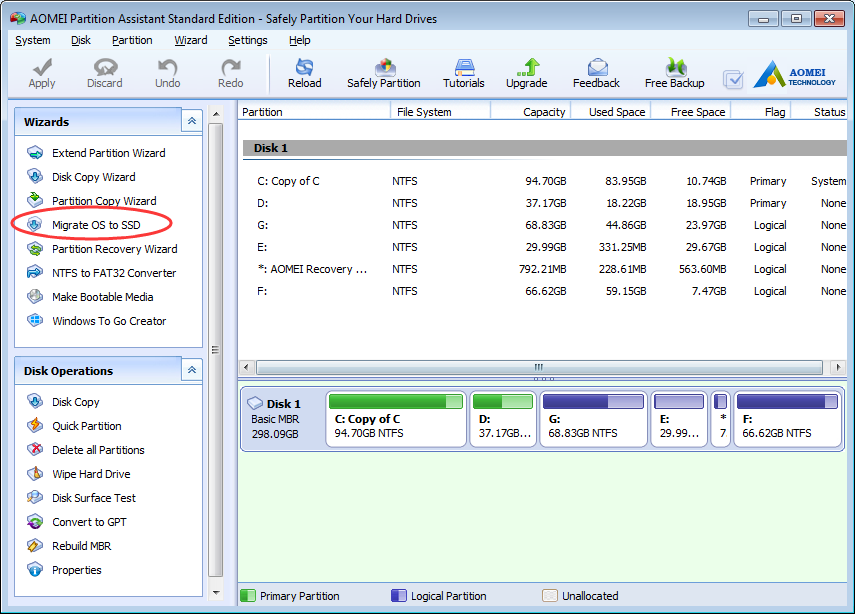855x614 pixels.
Task: Open the Help menu
Action: pyautogui.click(x=299, y=40)
